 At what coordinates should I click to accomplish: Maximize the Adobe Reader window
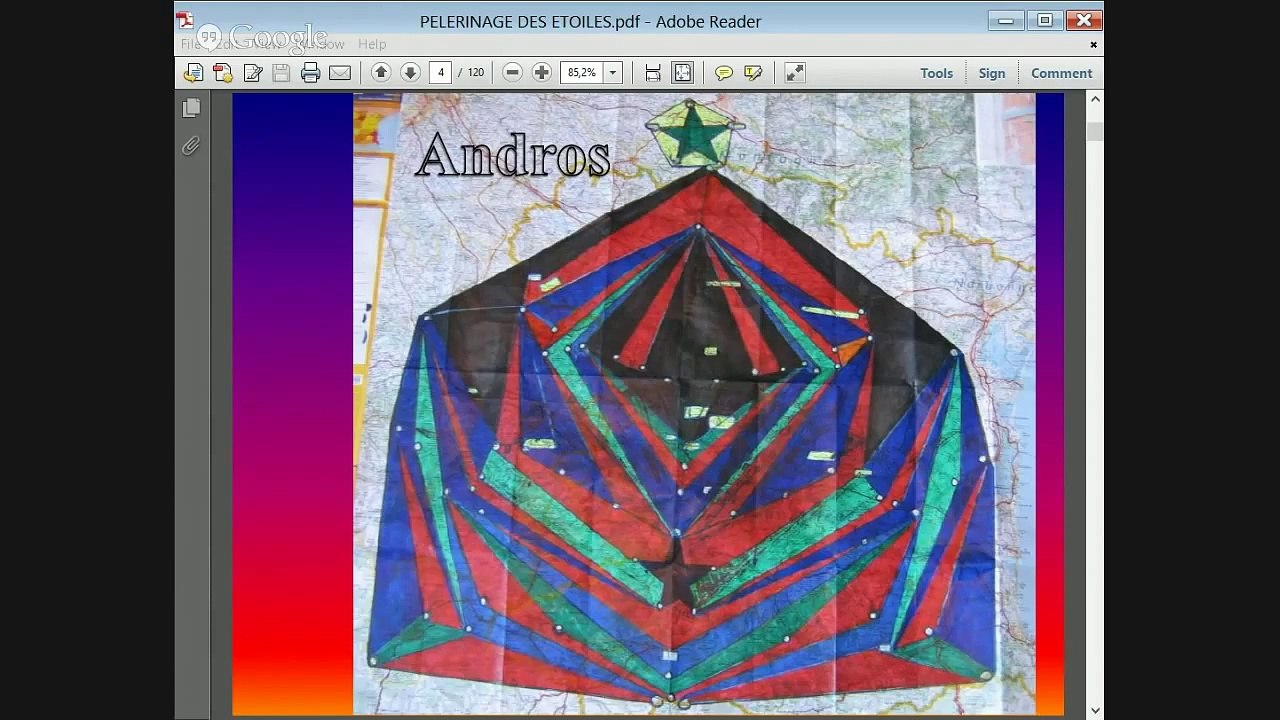[x=1045, y=20]
